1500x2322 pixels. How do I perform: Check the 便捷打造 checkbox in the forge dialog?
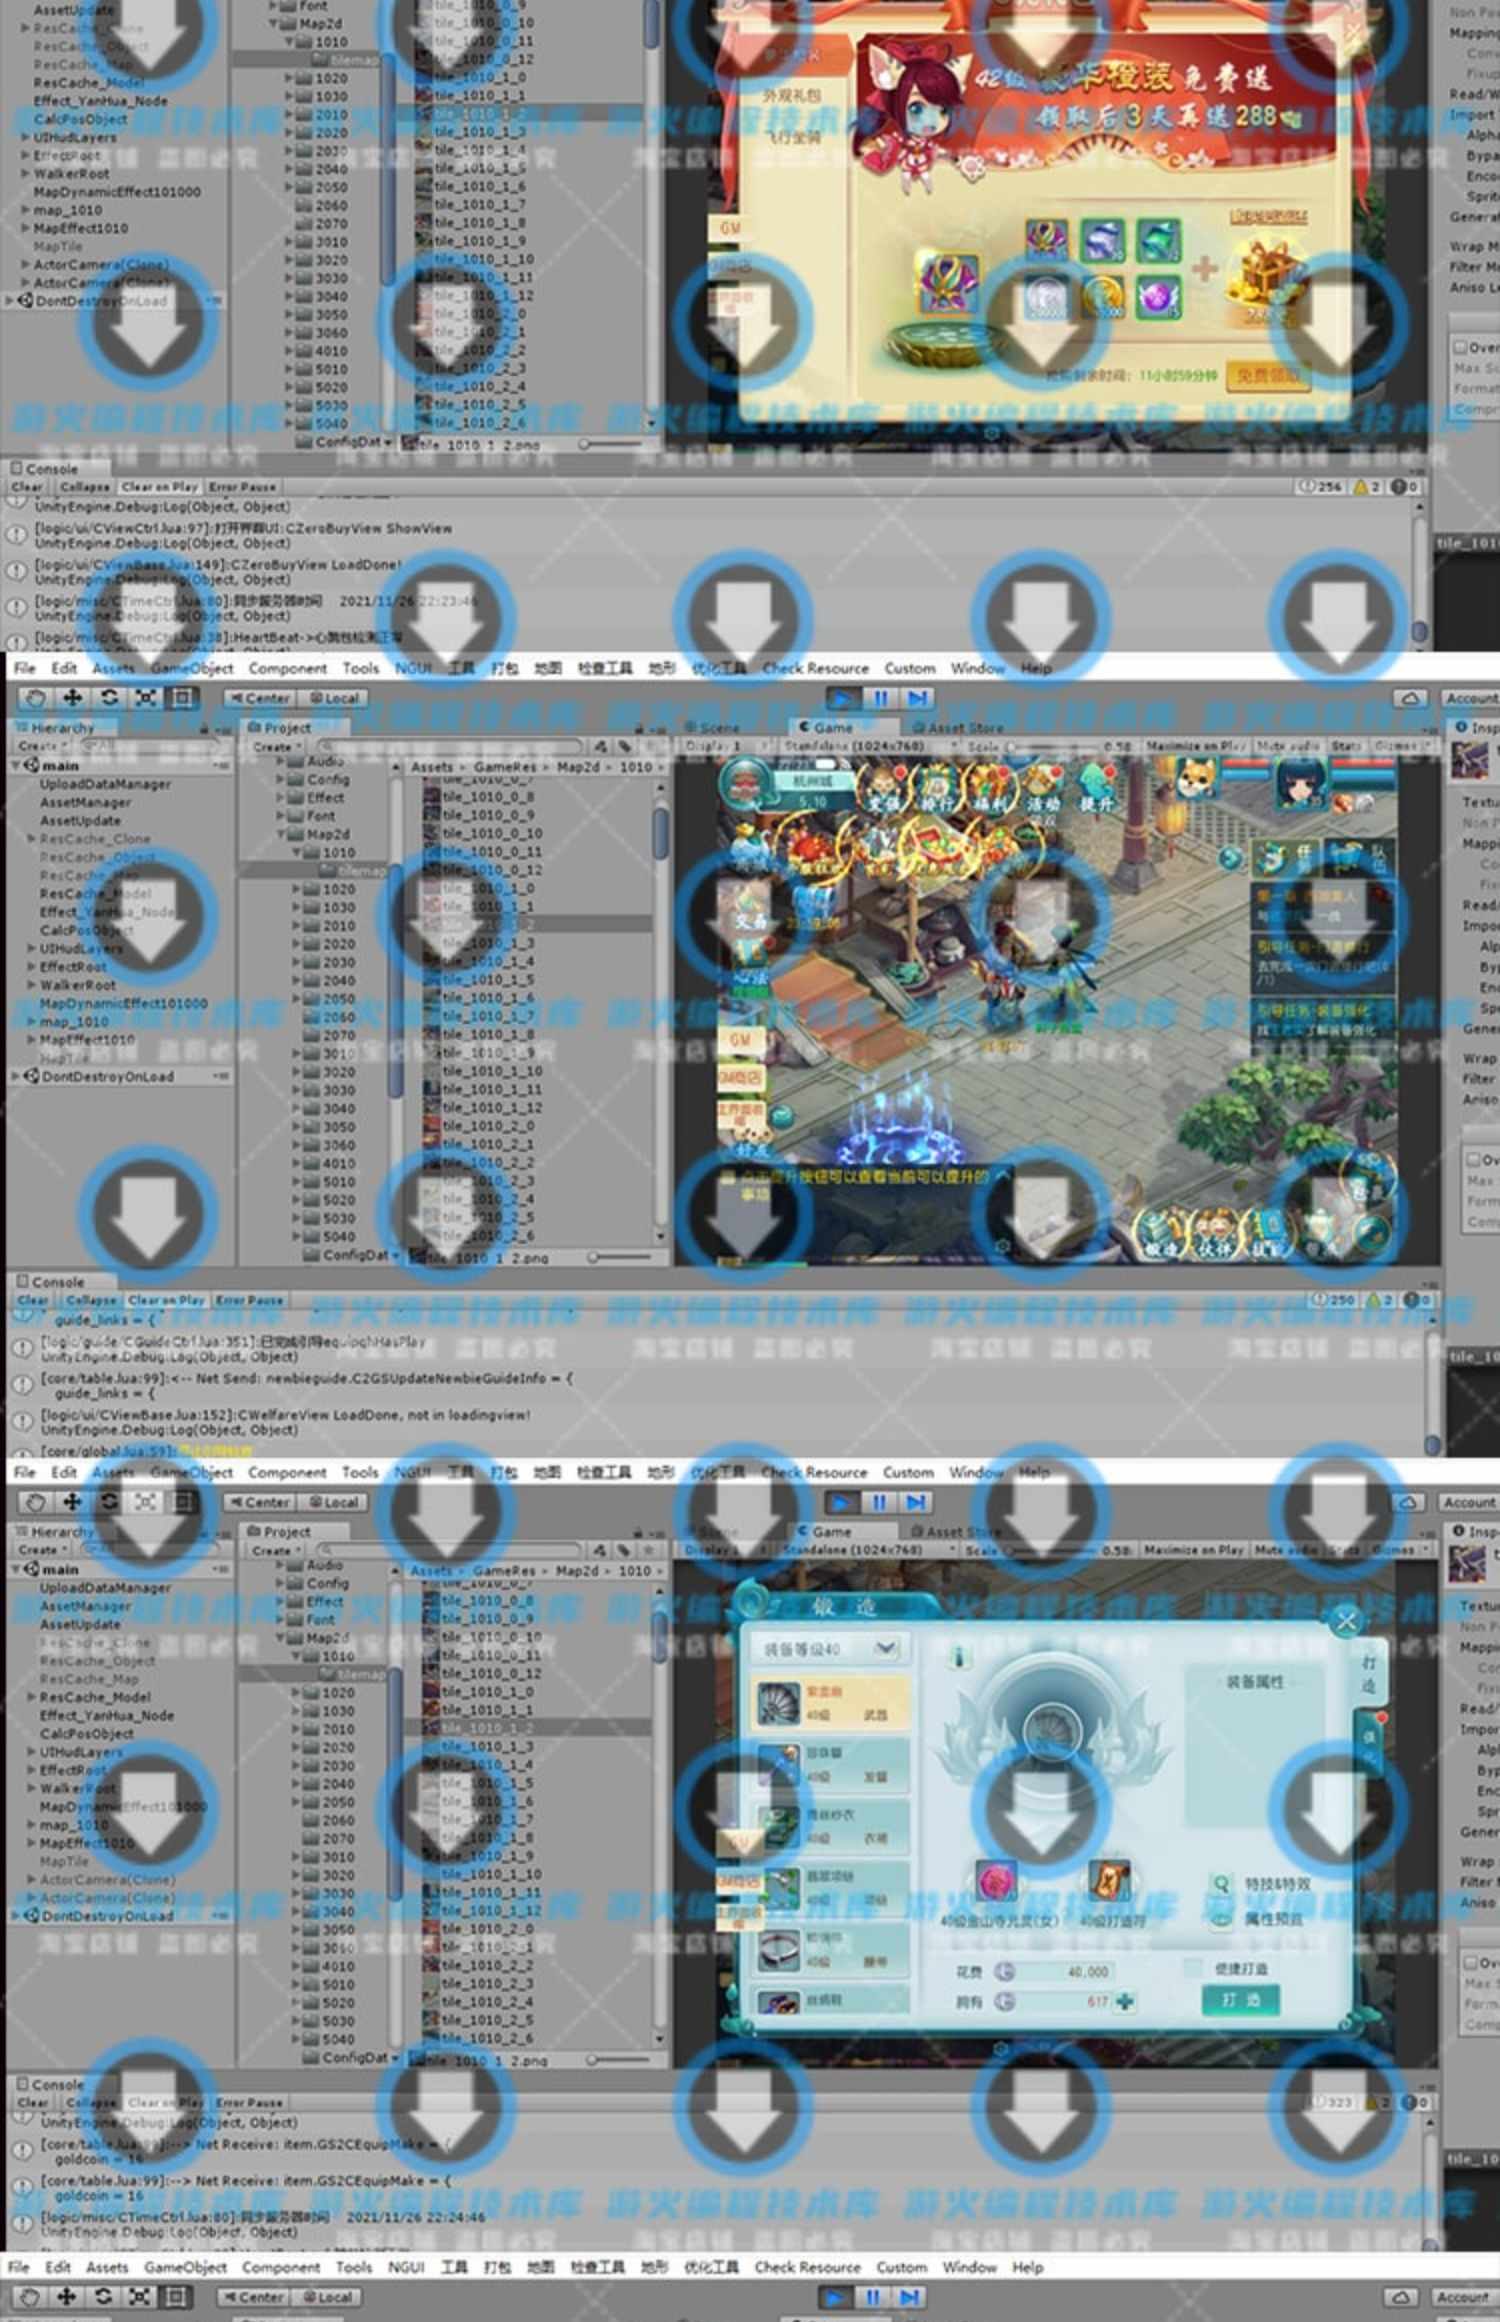[1192, 1968]
